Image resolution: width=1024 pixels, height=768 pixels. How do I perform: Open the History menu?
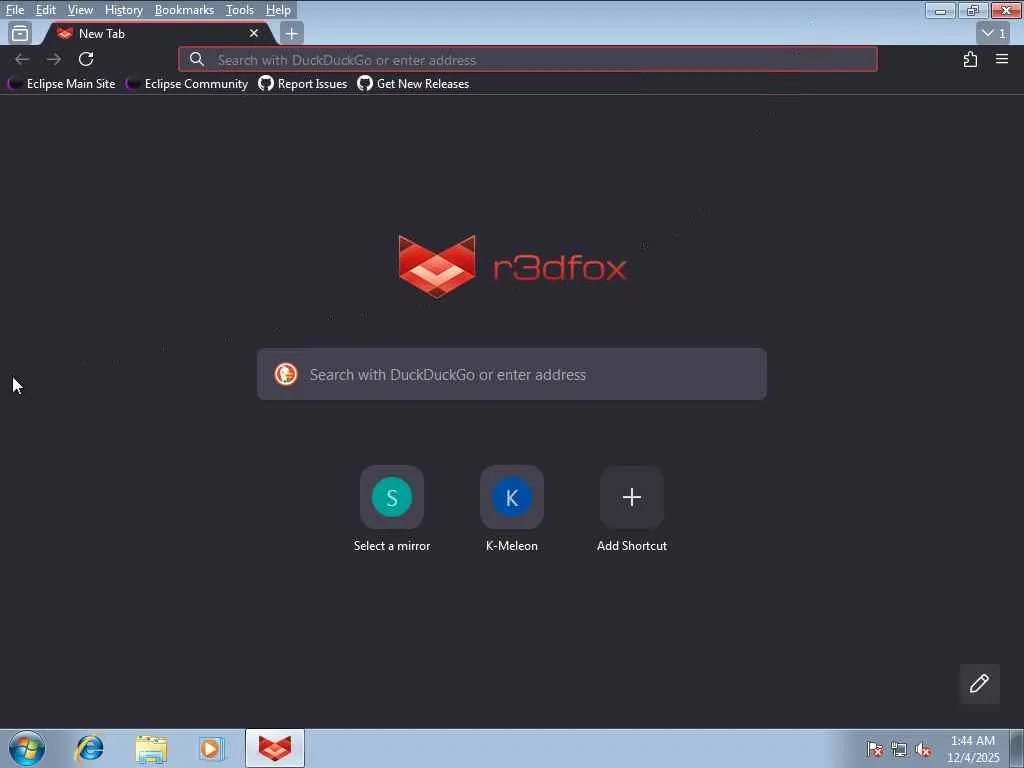[123, 10]
